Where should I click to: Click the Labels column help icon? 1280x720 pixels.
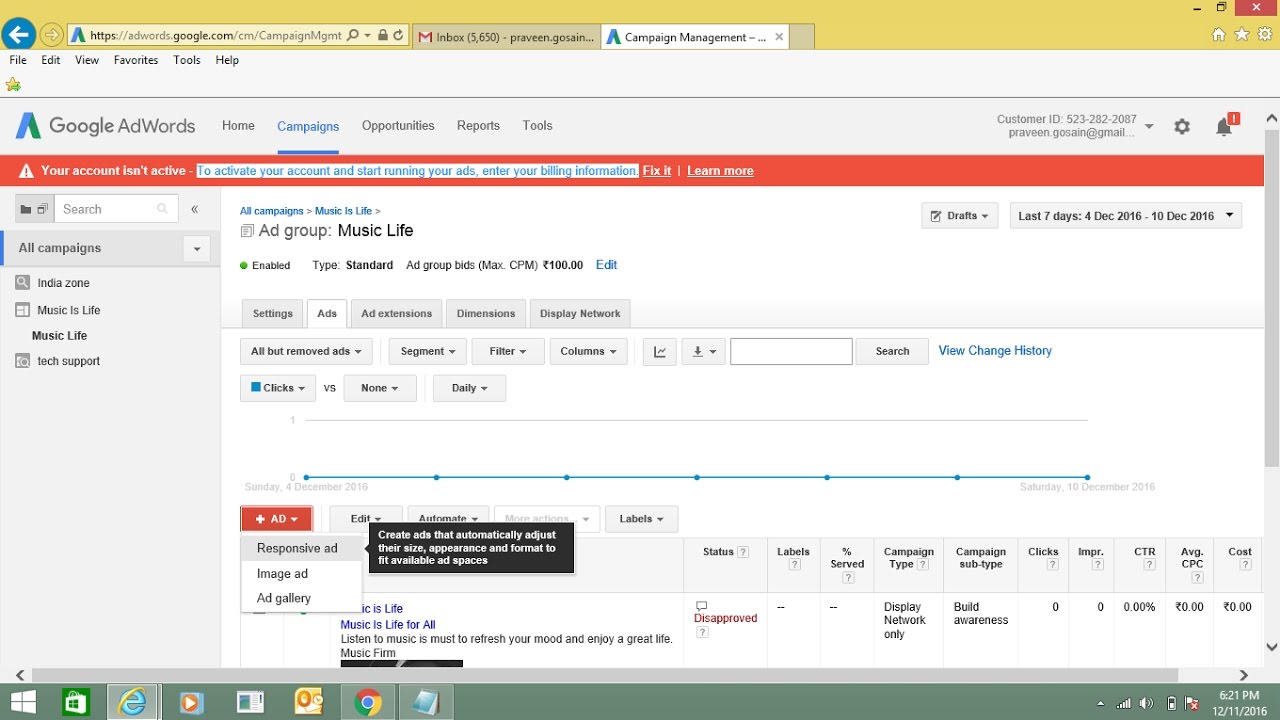click(x=794, y=565)
